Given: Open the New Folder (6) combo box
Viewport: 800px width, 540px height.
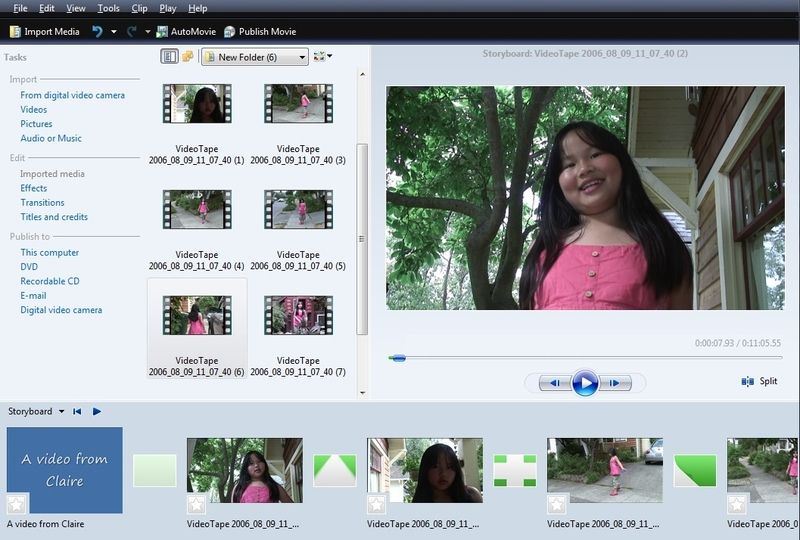Looking at the screenshot, I should coord(255,57).
